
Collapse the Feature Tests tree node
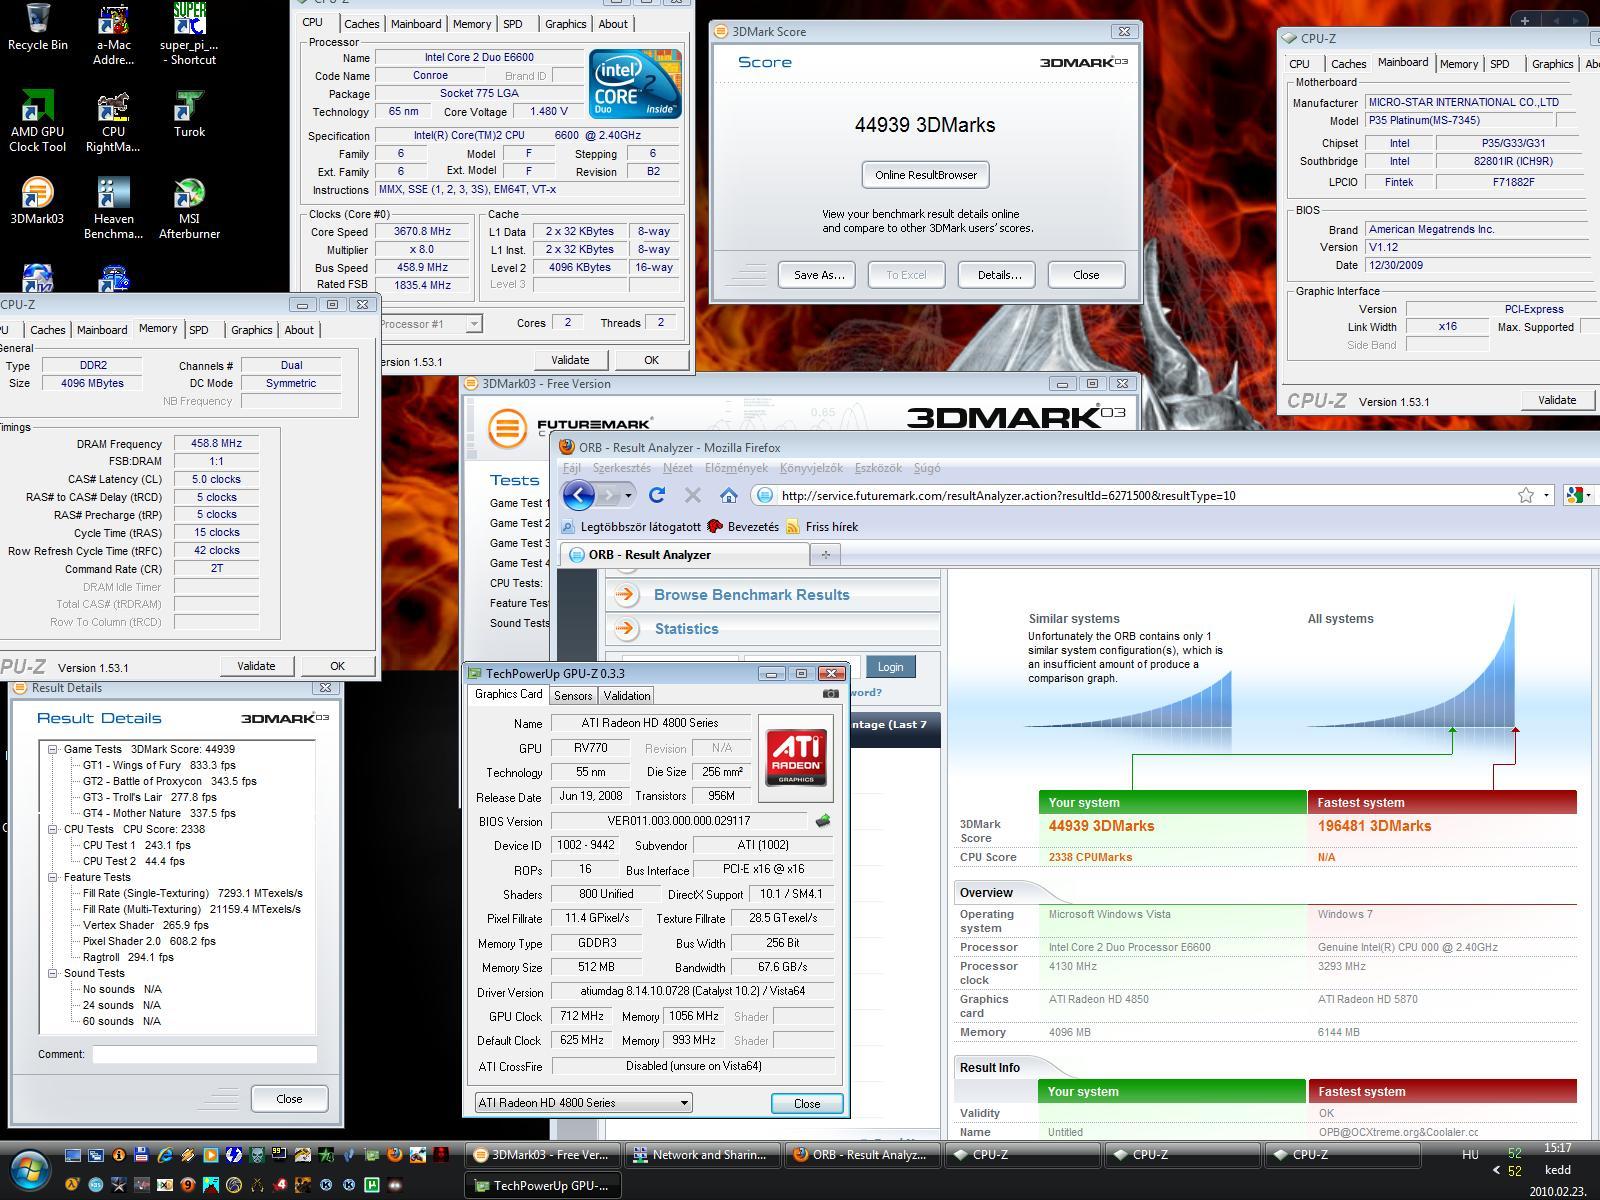[53, 877]
